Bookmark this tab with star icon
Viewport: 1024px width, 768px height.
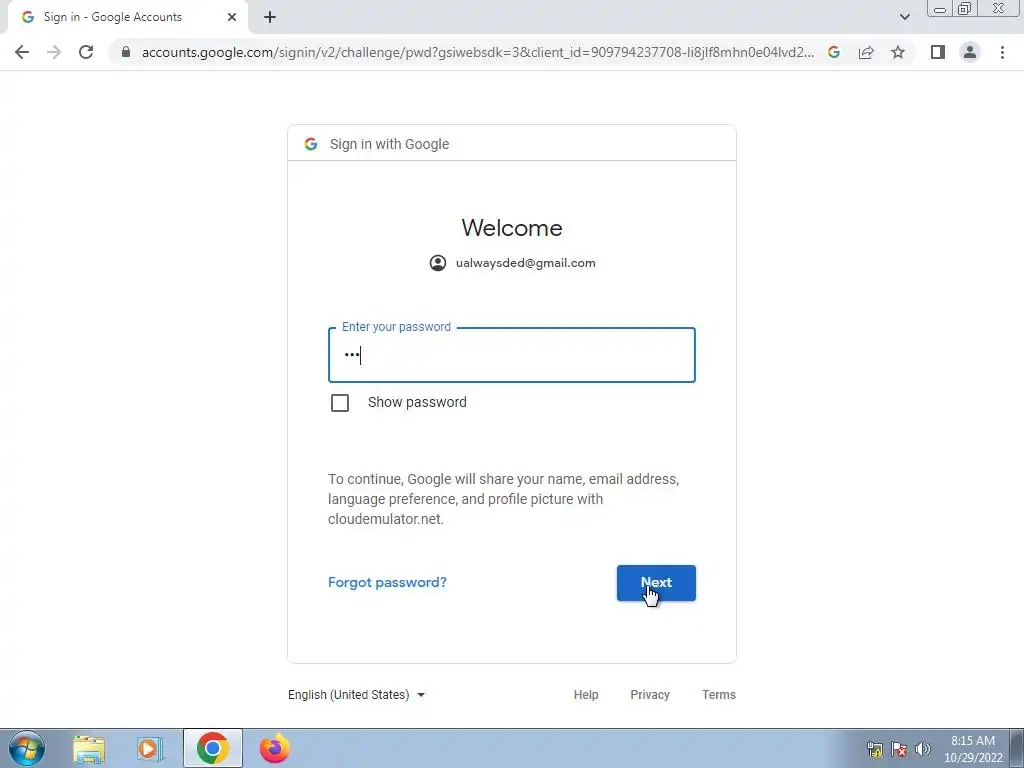[x=898, y=52]
